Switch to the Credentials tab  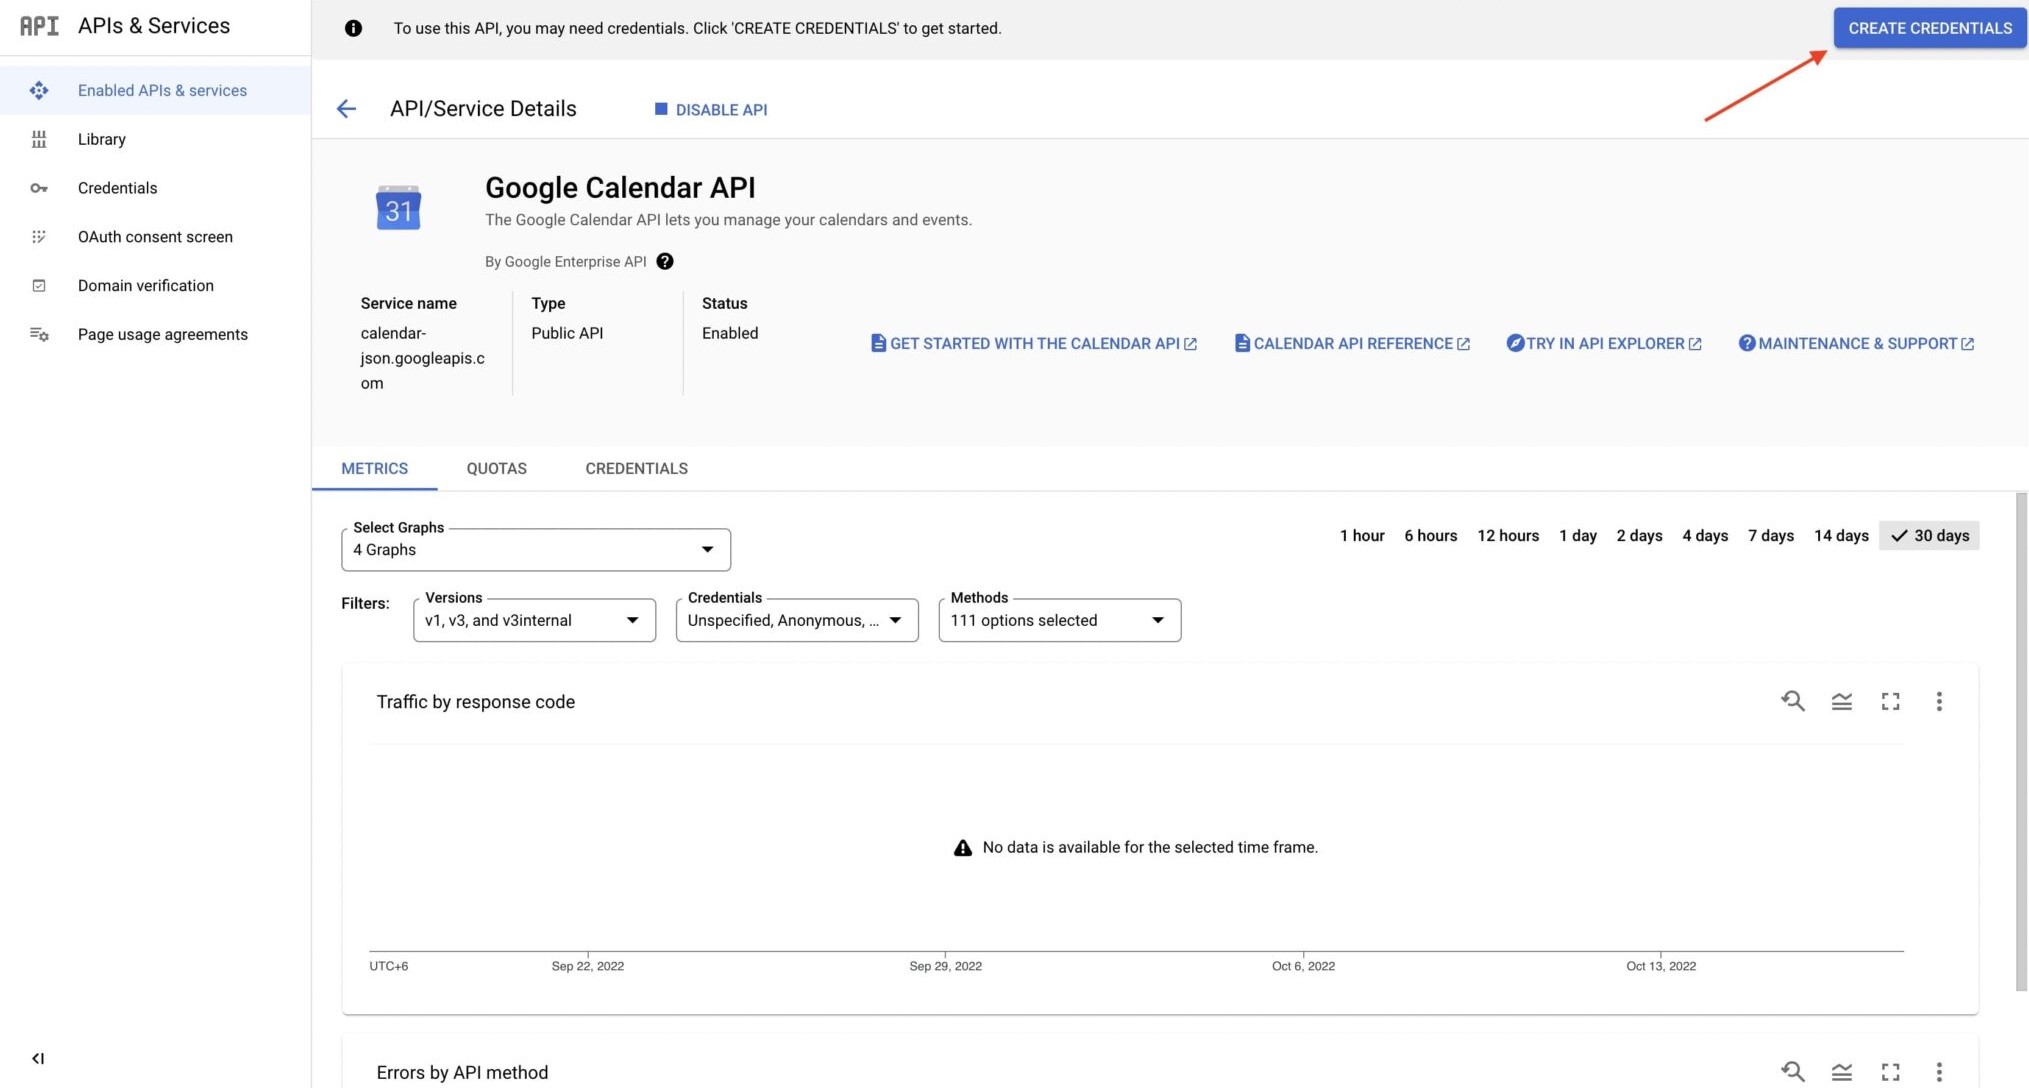coord(636,468)
